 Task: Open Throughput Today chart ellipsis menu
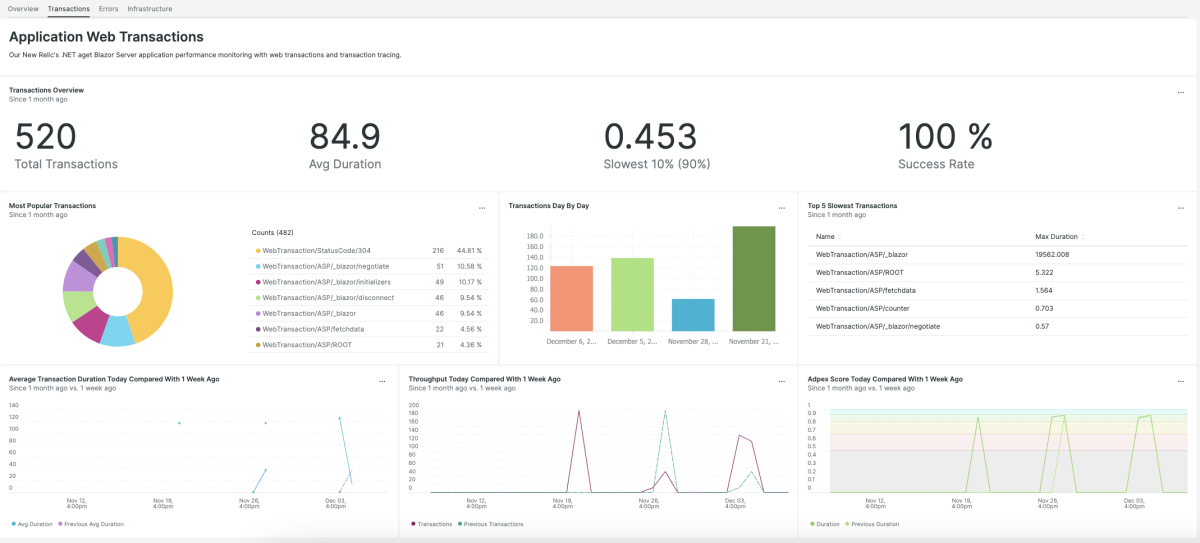[781, 381]
